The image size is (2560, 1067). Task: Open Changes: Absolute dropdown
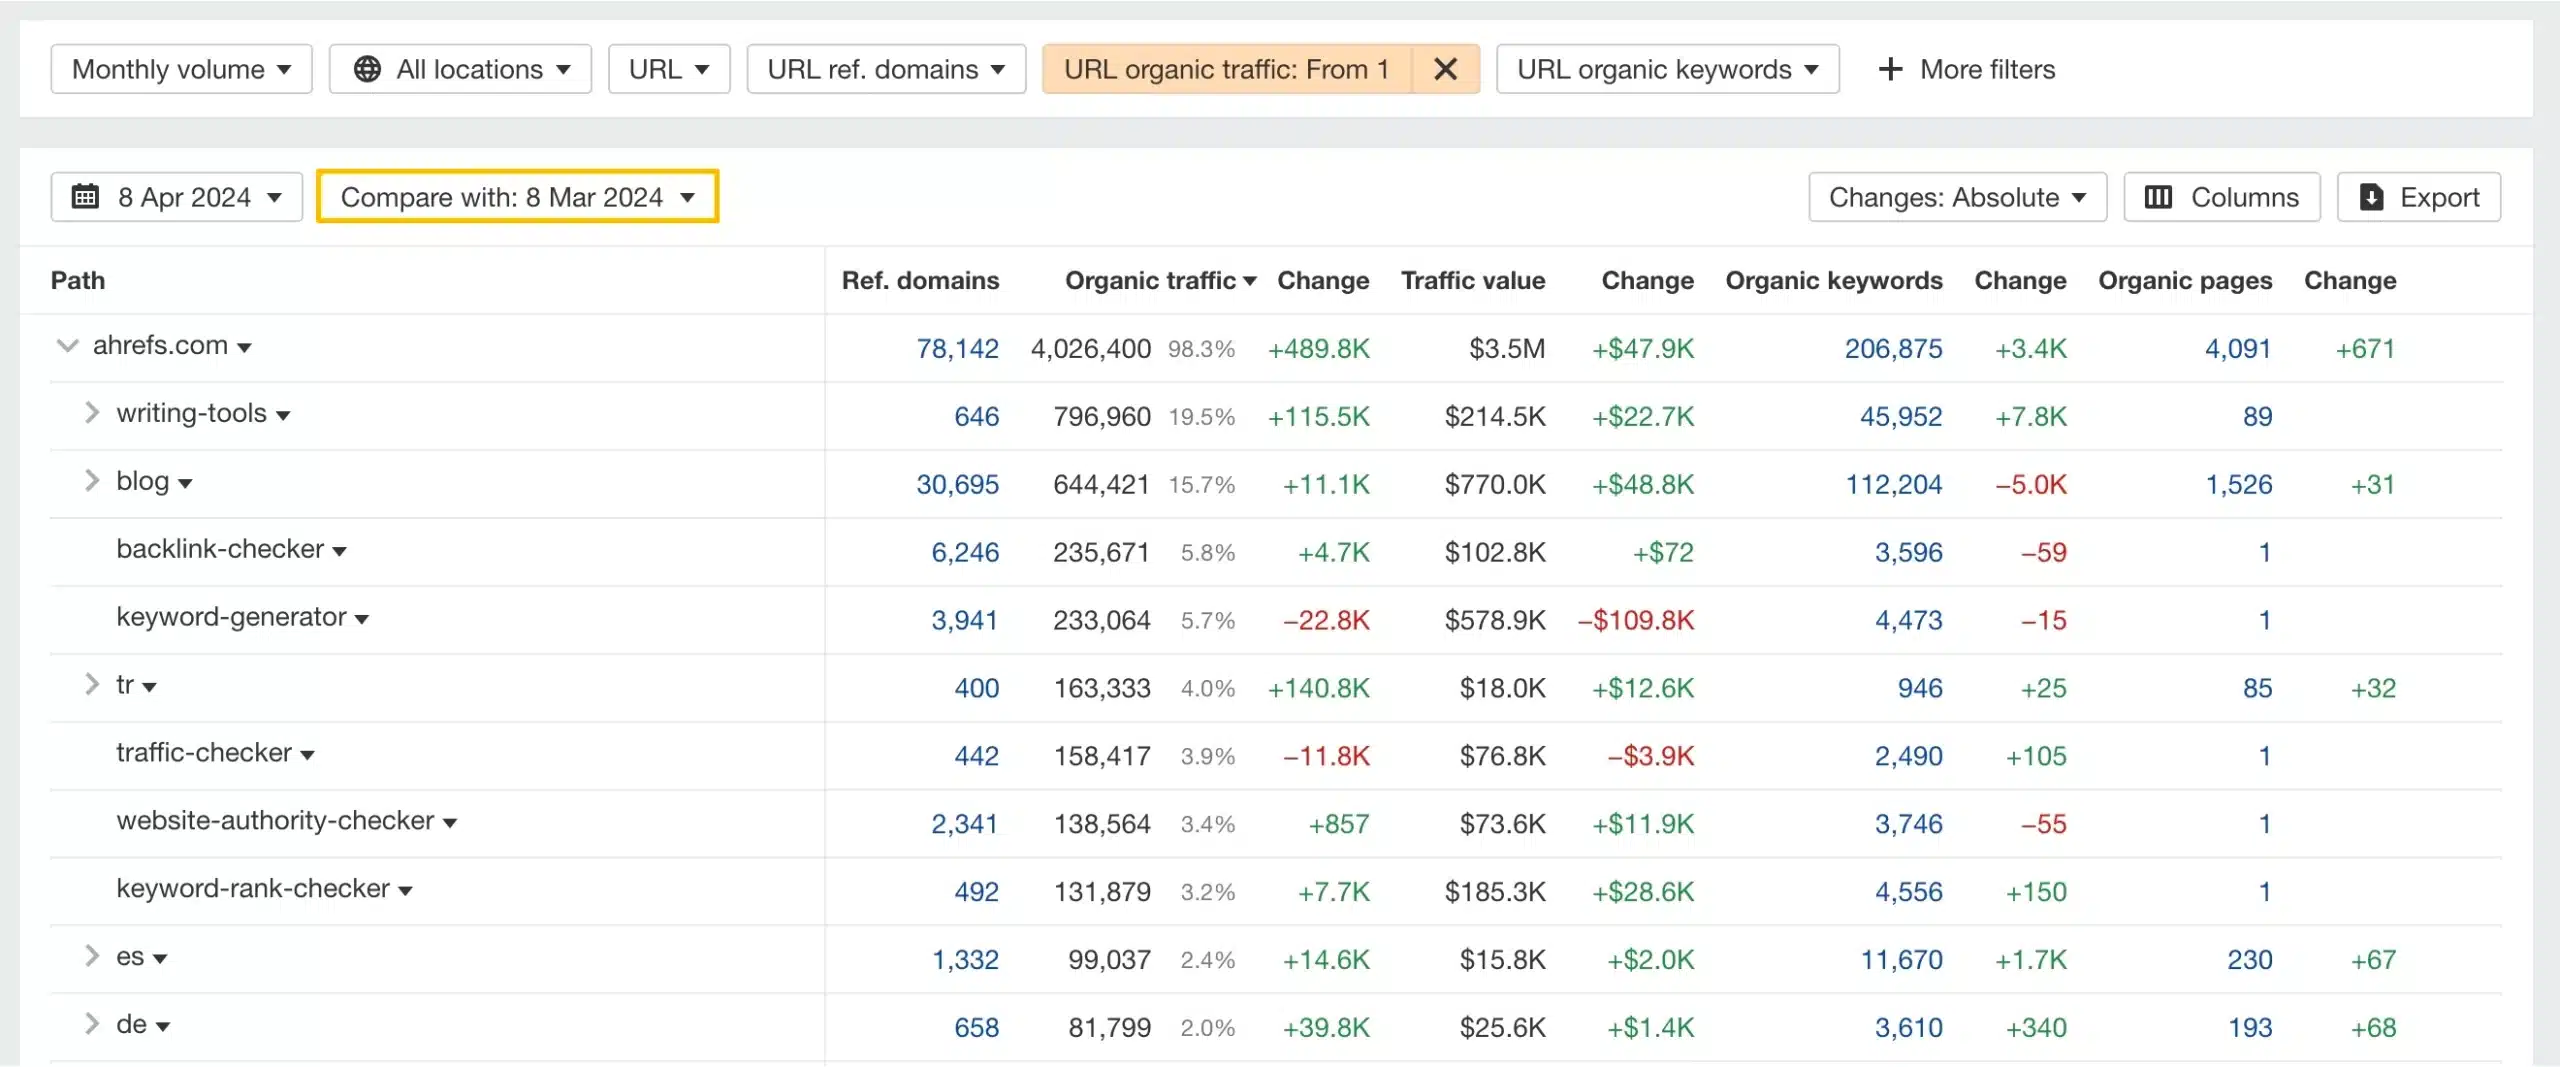[1957, 197]
